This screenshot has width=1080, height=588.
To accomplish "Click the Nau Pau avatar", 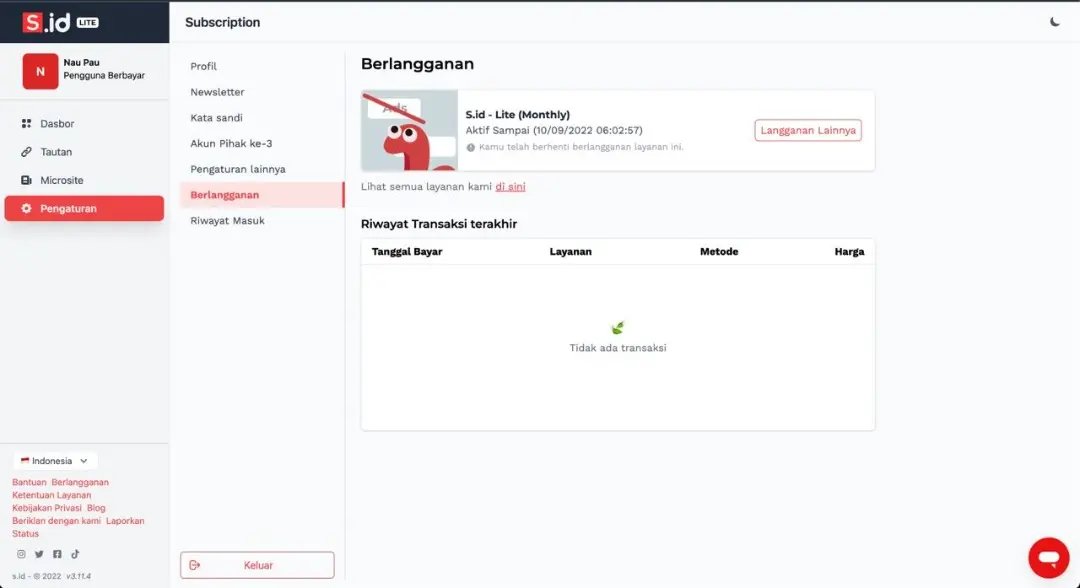I will pyautogui.click(x=40, y=71).
